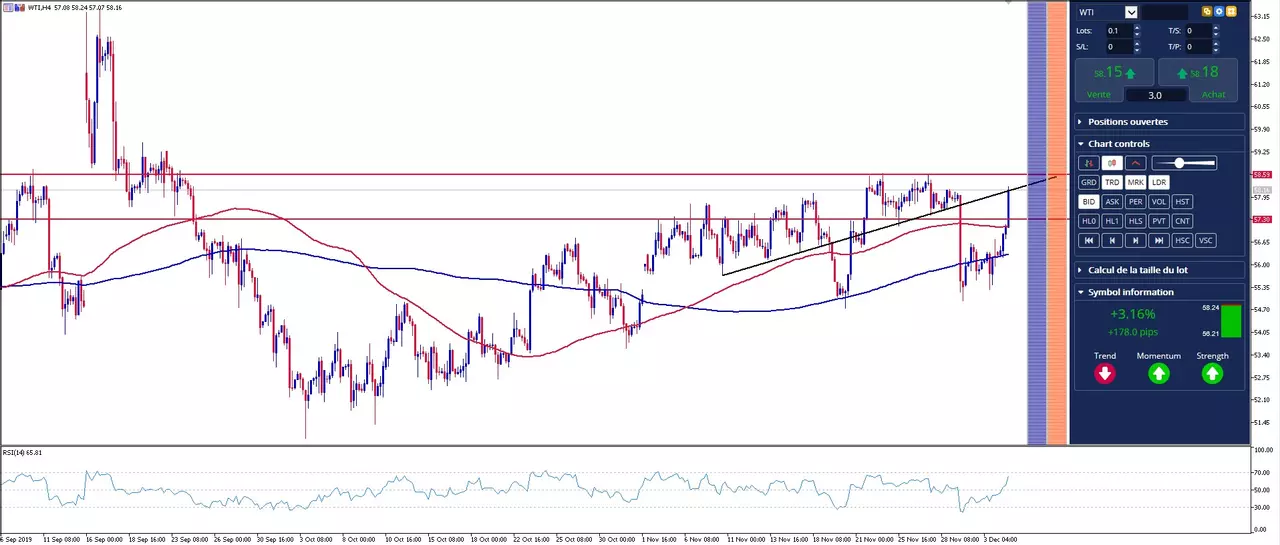Toggle the VOL volume display
The width and height of the screenshot is (1280, 545).
click(1158, 202)
